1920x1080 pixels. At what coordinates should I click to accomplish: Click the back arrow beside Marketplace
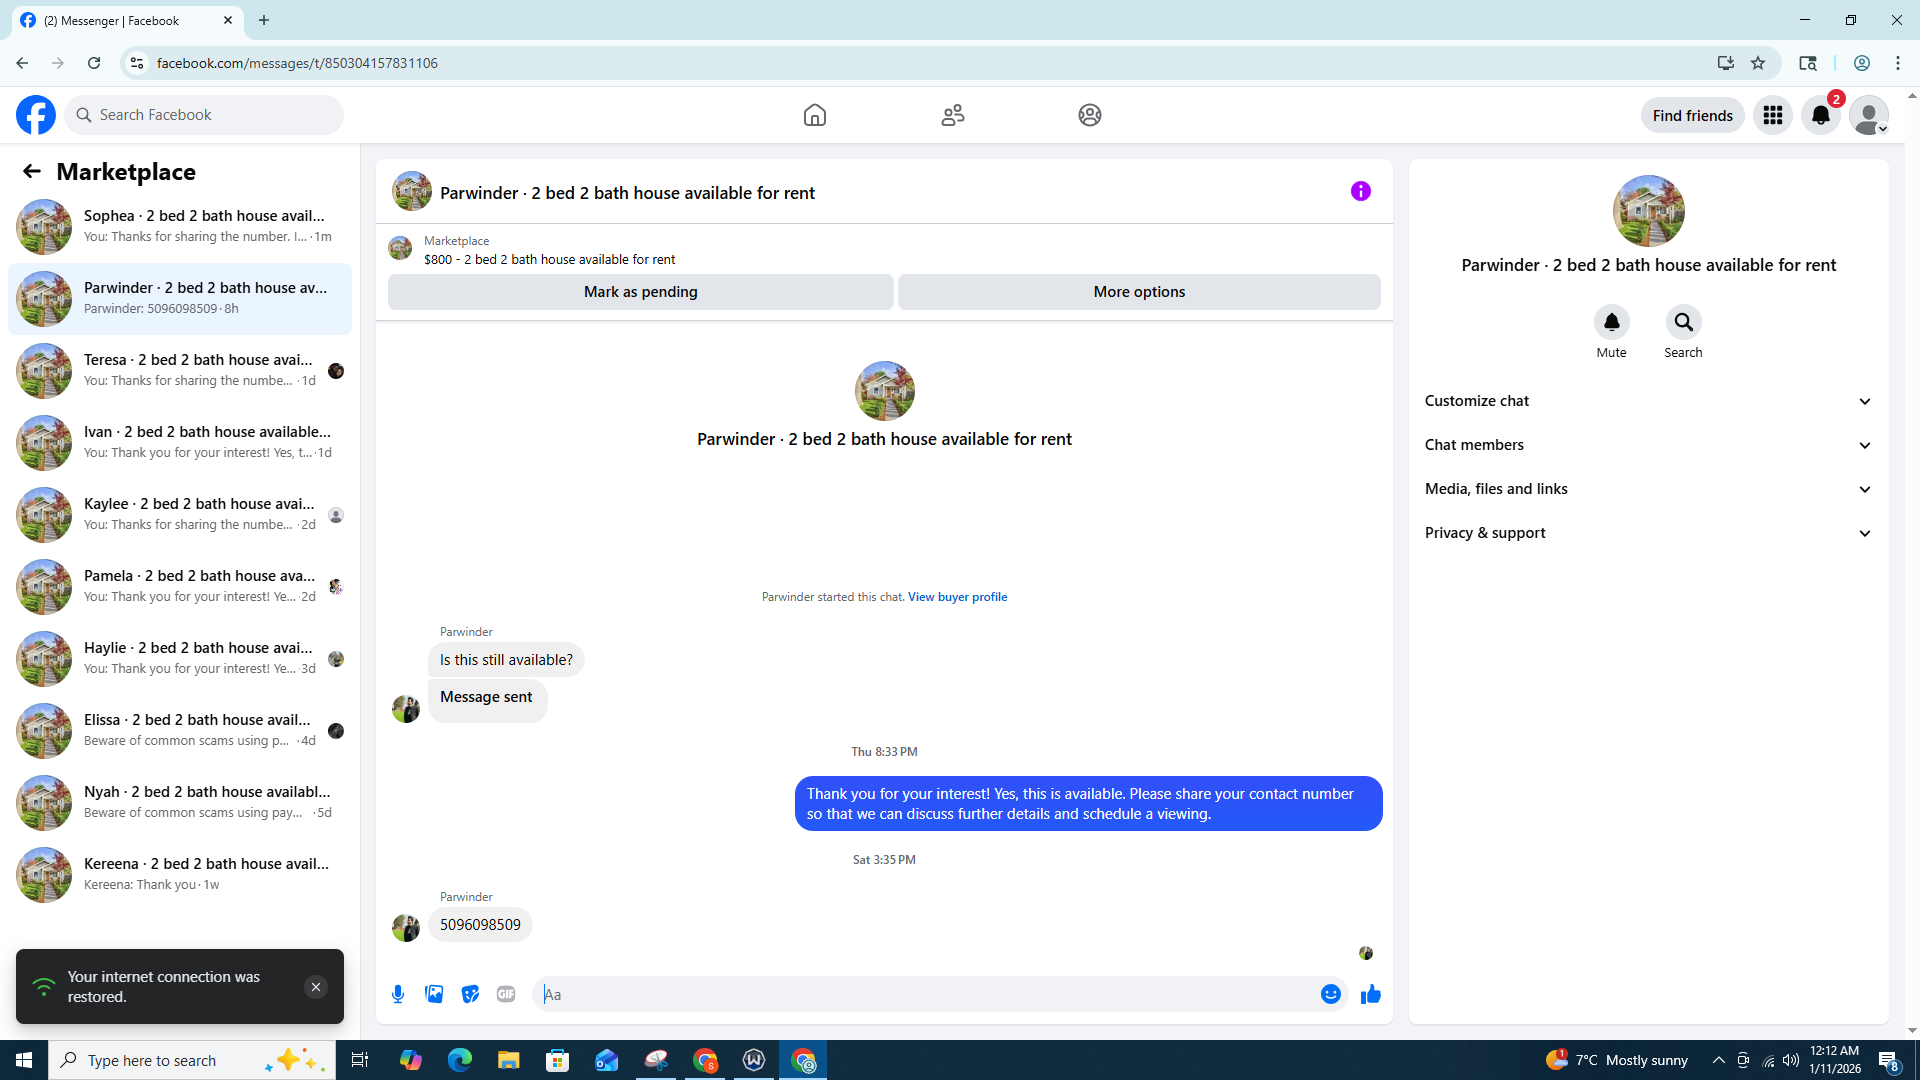pyautogui.click(x=32, y=171)
